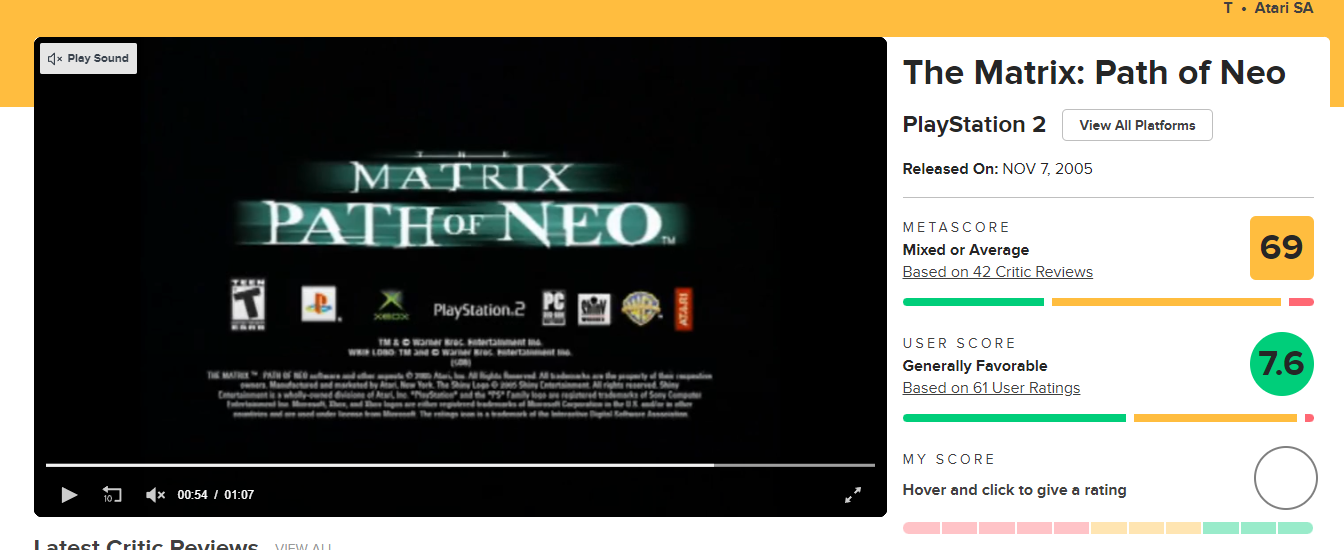Select the first red rating segment

921,528
